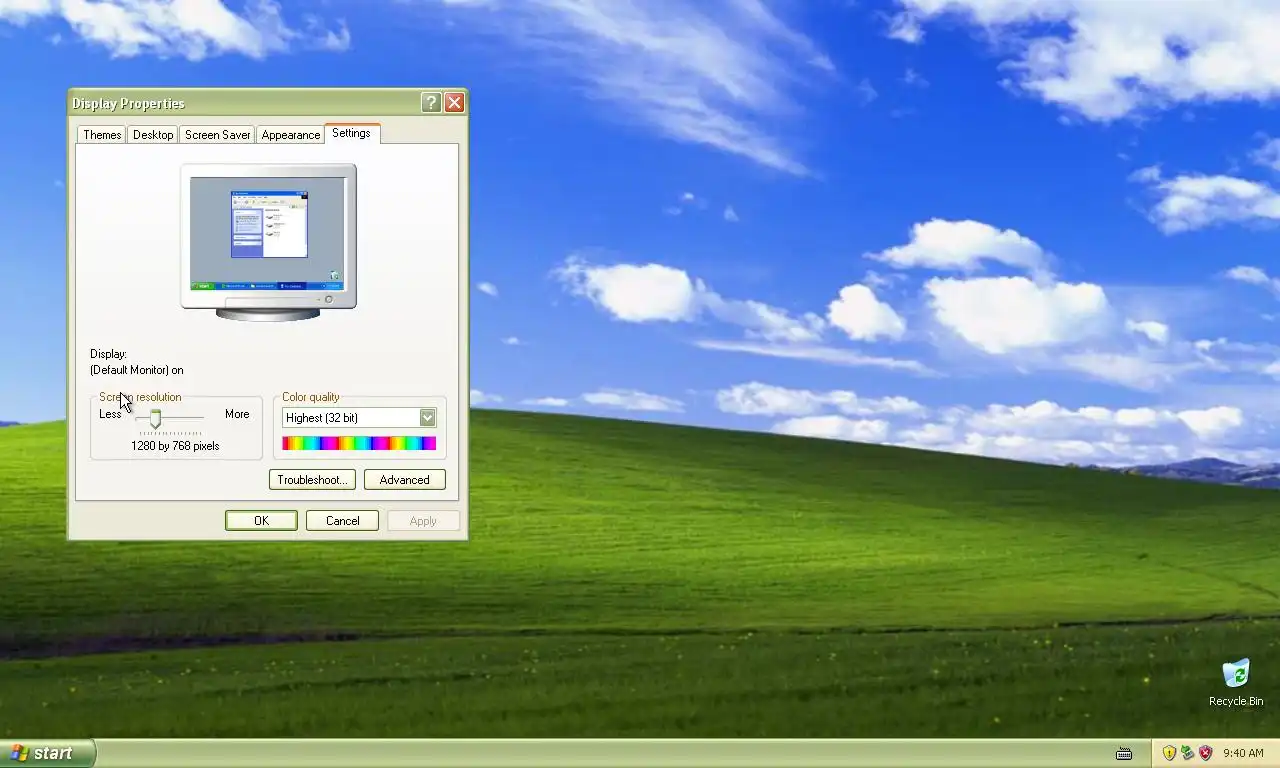Screen dimensions: 1280x768
Task: Close the Display Properties dialog
Action: click(454, 102)
